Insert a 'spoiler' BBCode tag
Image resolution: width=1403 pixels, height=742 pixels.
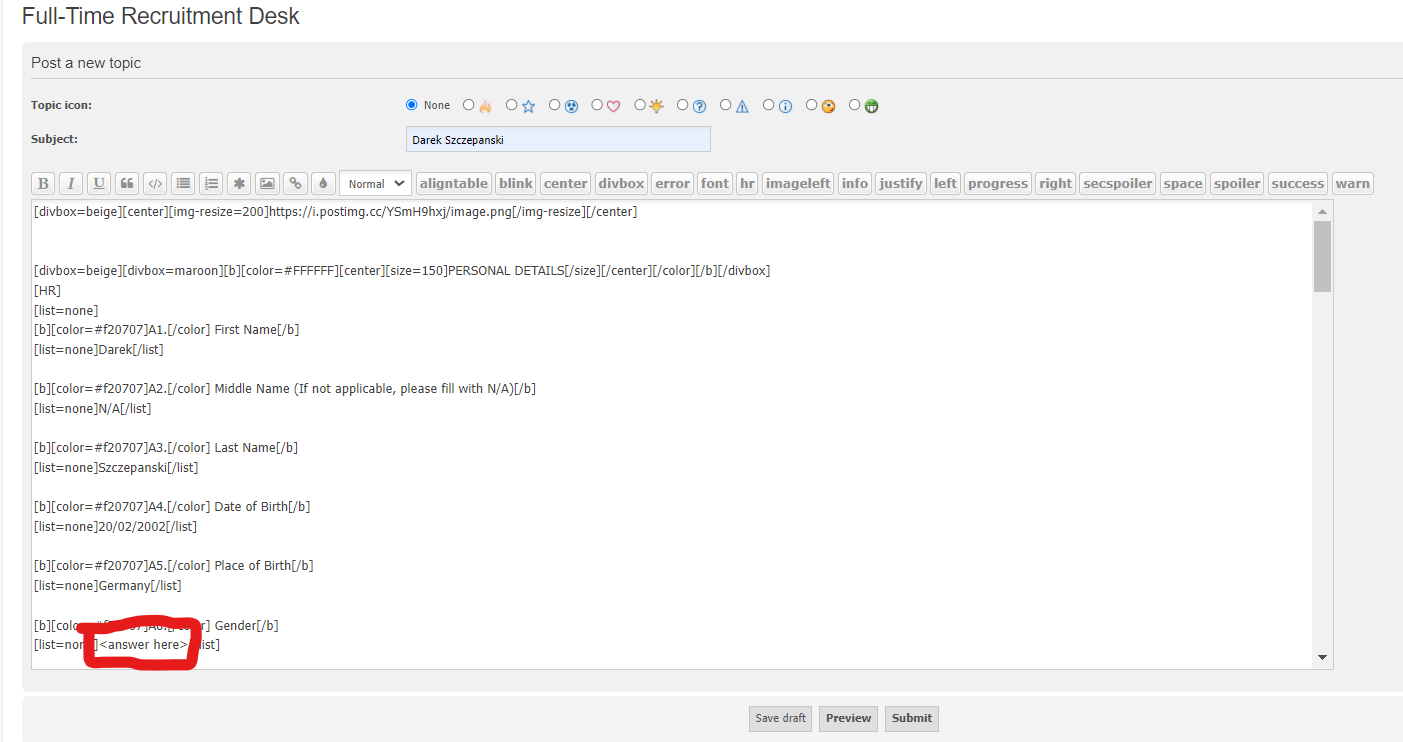point(1237,184)
